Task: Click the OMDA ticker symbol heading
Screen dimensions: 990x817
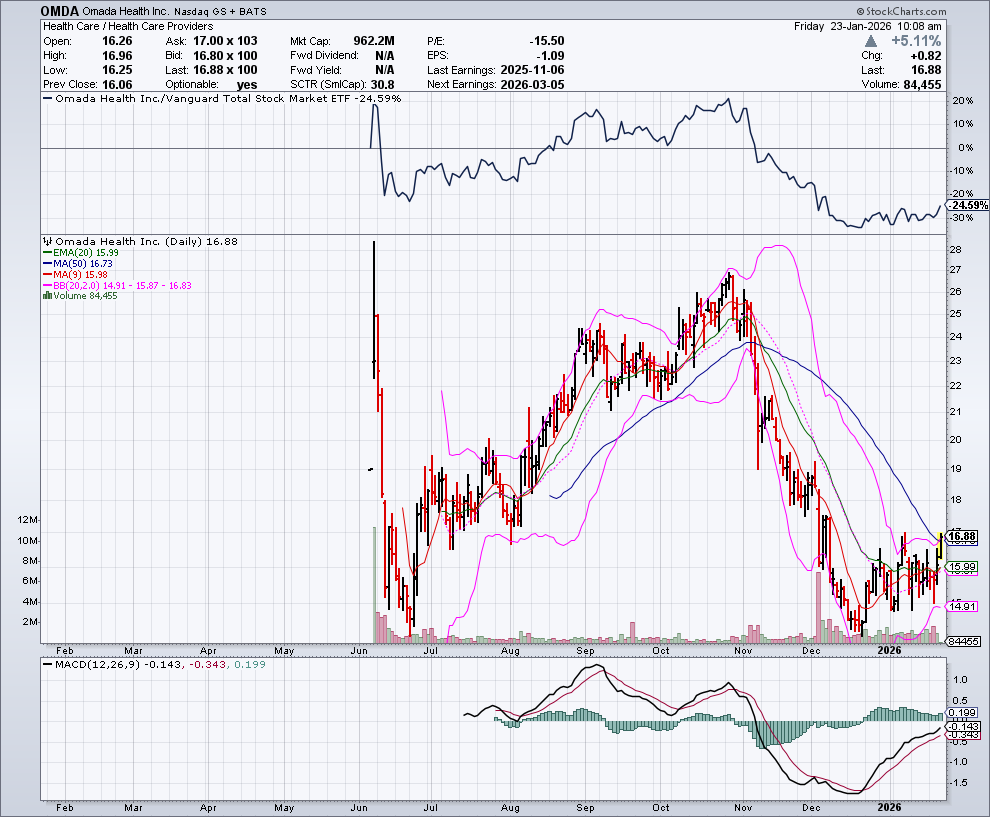Action: tap(62, 10)
